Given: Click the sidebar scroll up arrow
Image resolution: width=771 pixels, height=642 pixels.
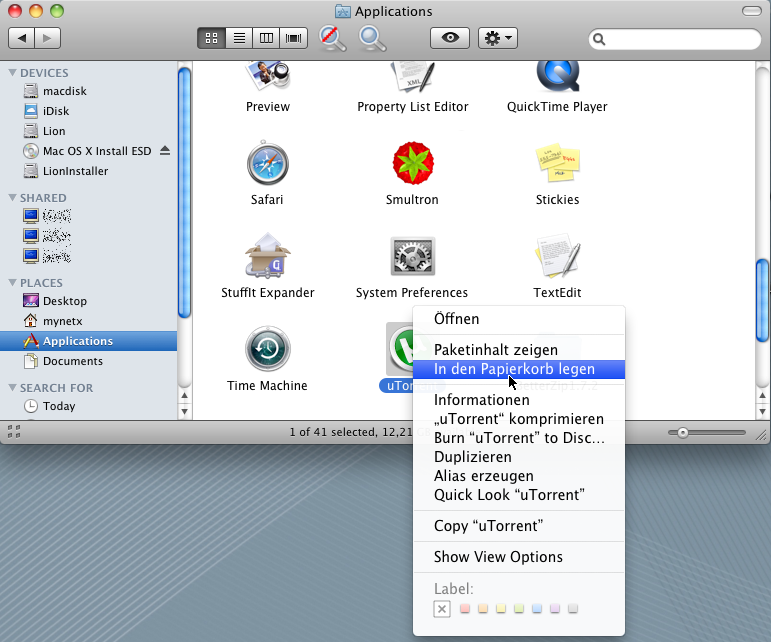Looking at the screenshot, I should pyautogui.click(x=184, y=395).
